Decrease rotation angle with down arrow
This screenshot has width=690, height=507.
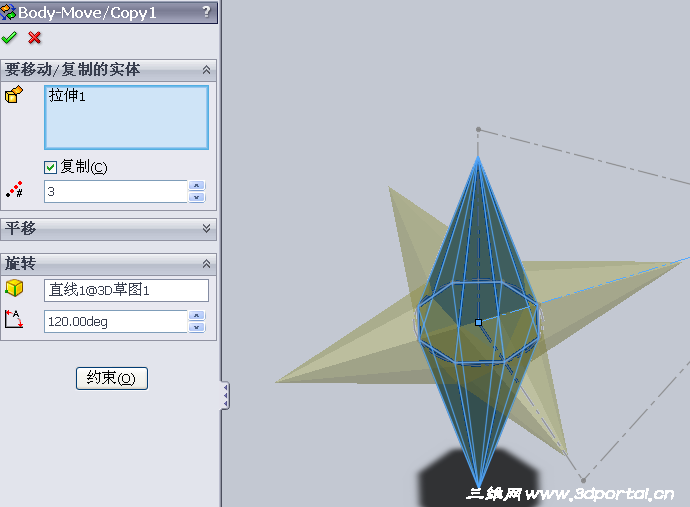[197, 327]
